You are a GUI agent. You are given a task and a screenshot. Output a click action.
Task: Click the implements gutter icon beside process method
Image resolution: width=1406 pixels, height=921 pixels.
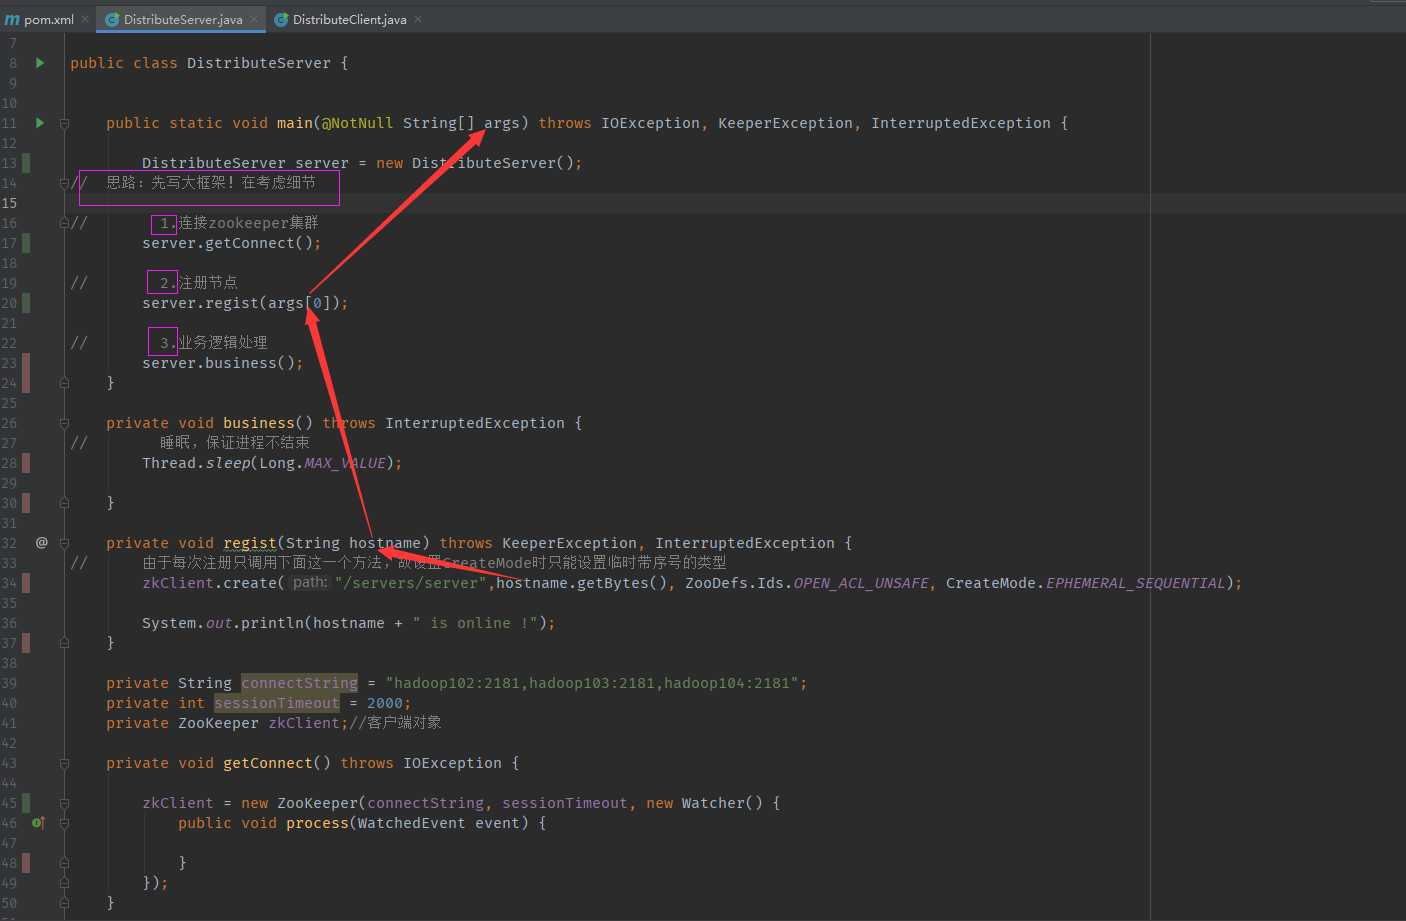38,822
